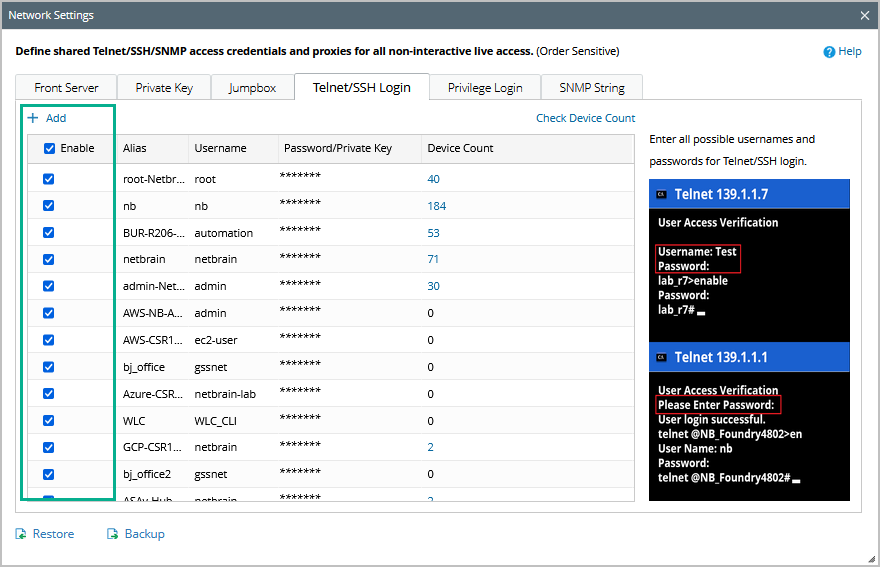Switch to the Front Server tab
Viewport: 880px width, 567px height.
pyautogui.click(x=66, y=88)
